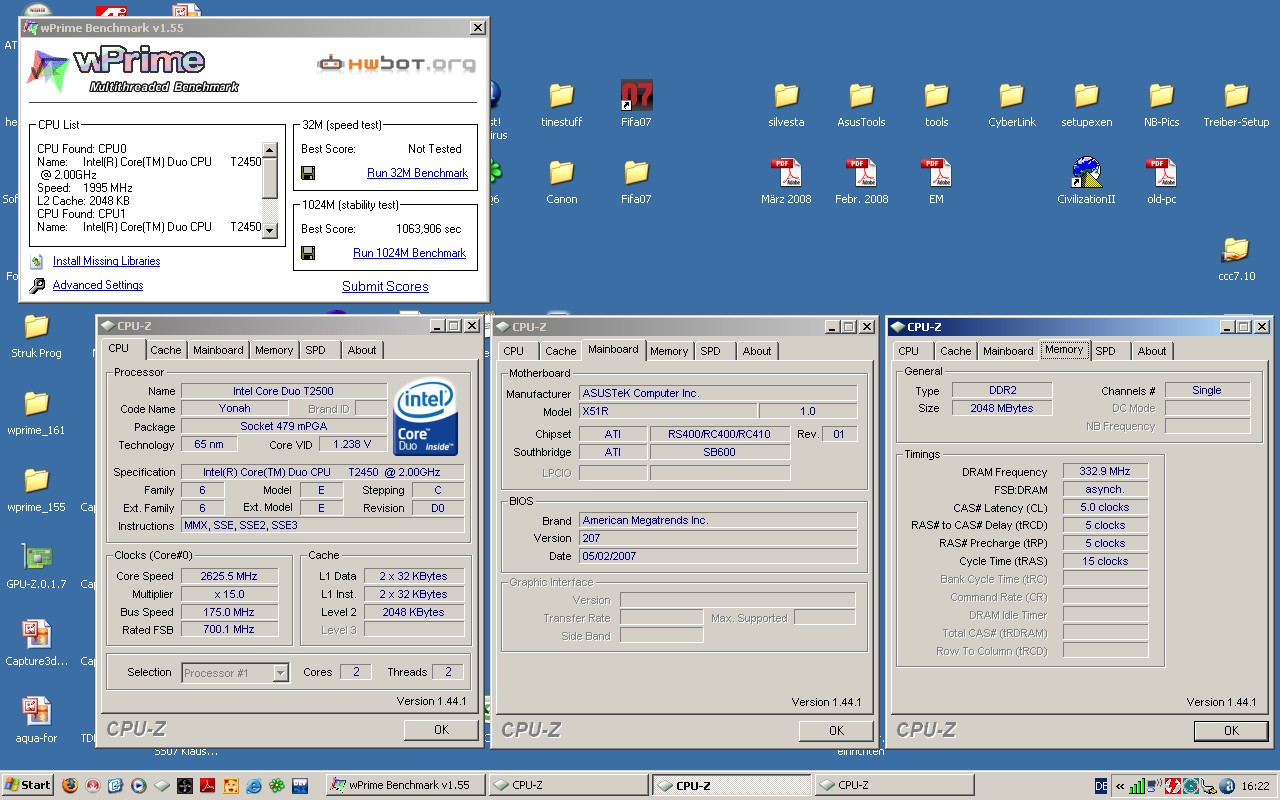The width and height of the screenshot is (1280, 800).
Task: Click the Submit Scores link
Action: click(385, 286)
